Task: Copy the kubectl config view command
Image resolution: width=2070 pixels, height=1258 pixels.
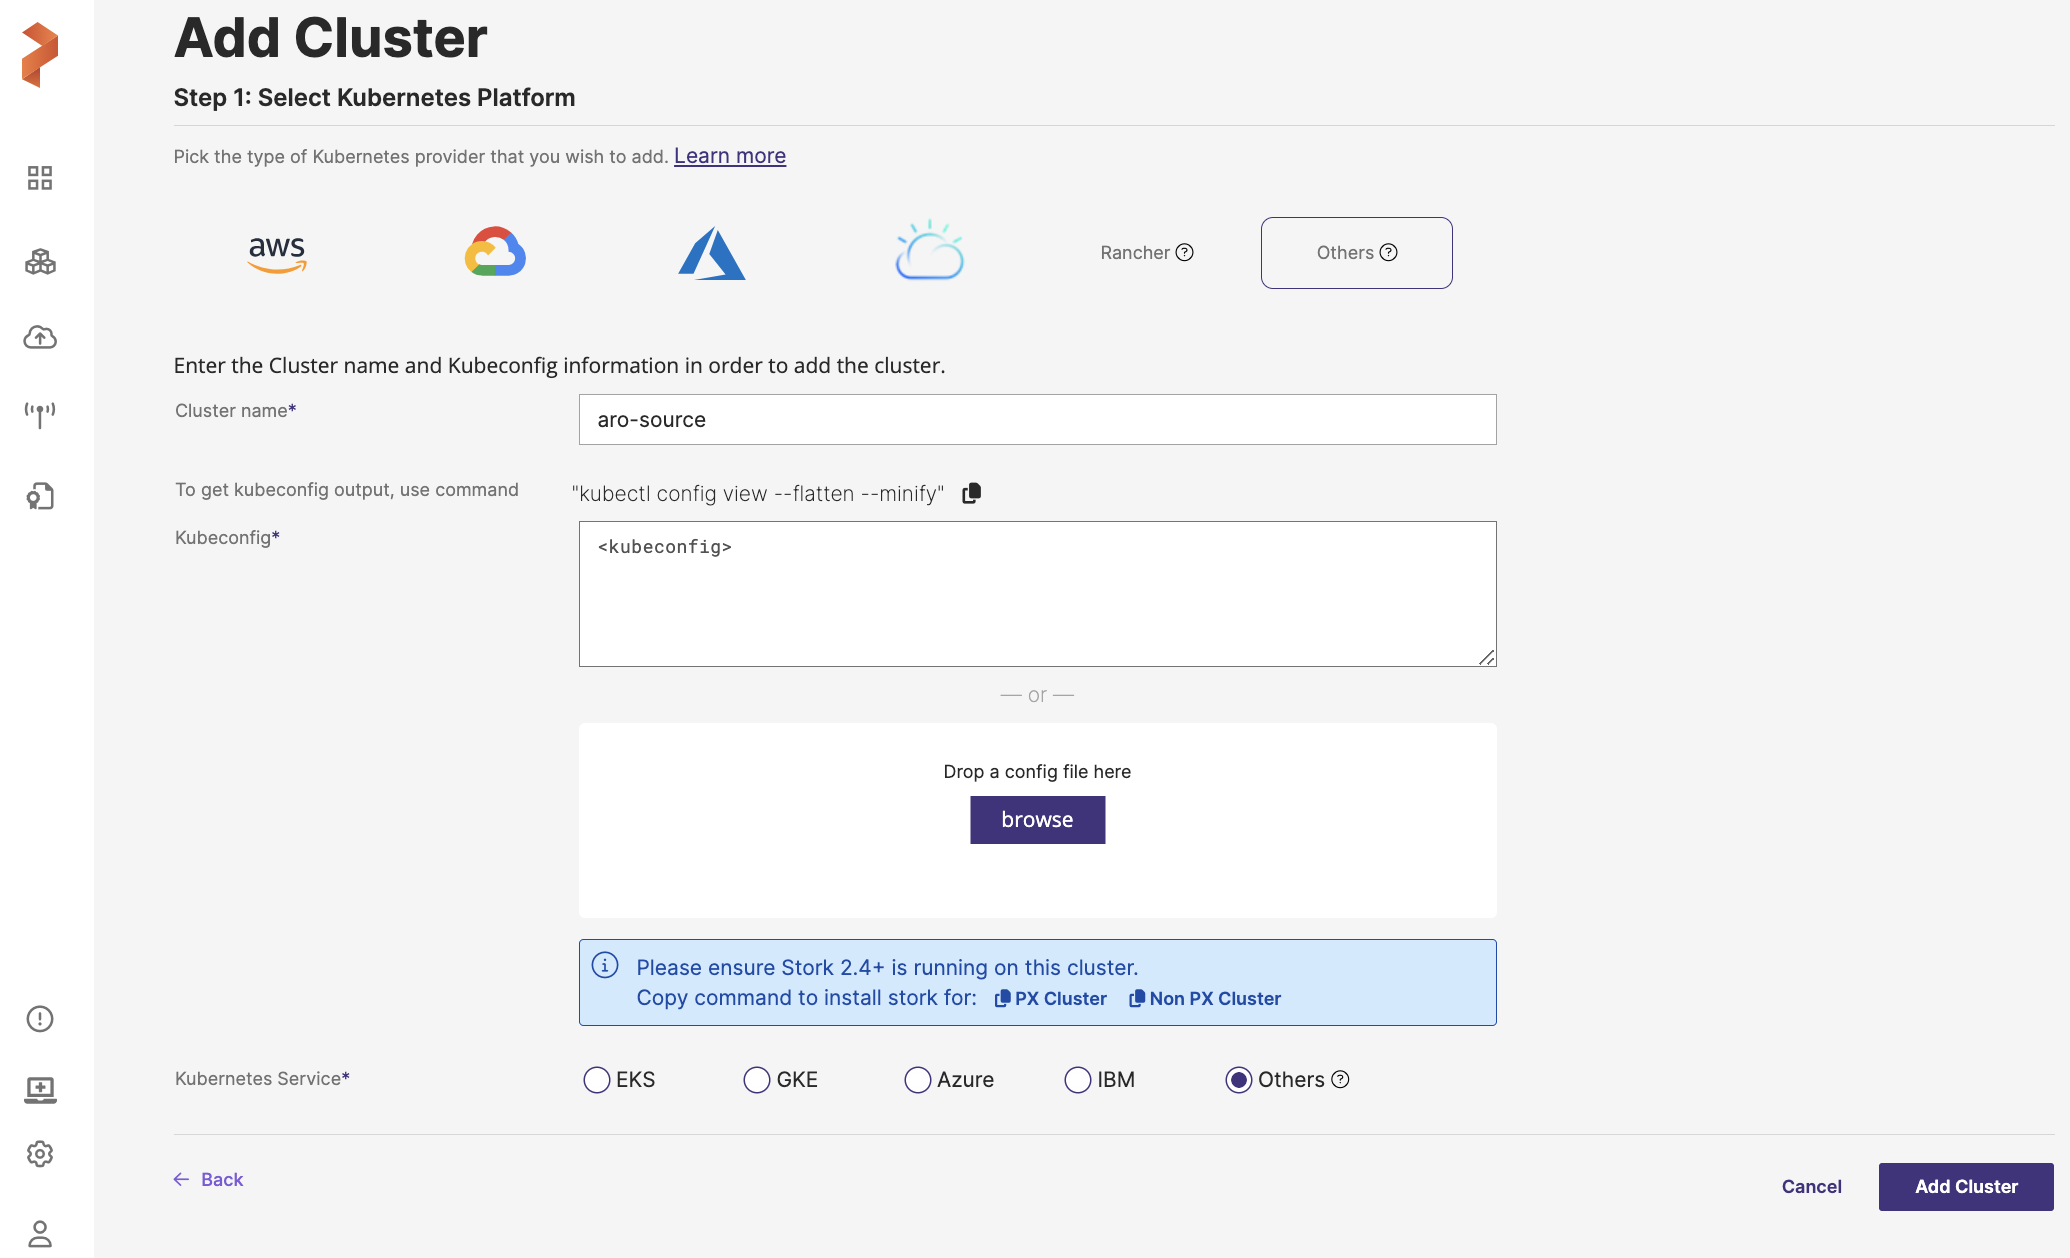Action: pos(971,493)
